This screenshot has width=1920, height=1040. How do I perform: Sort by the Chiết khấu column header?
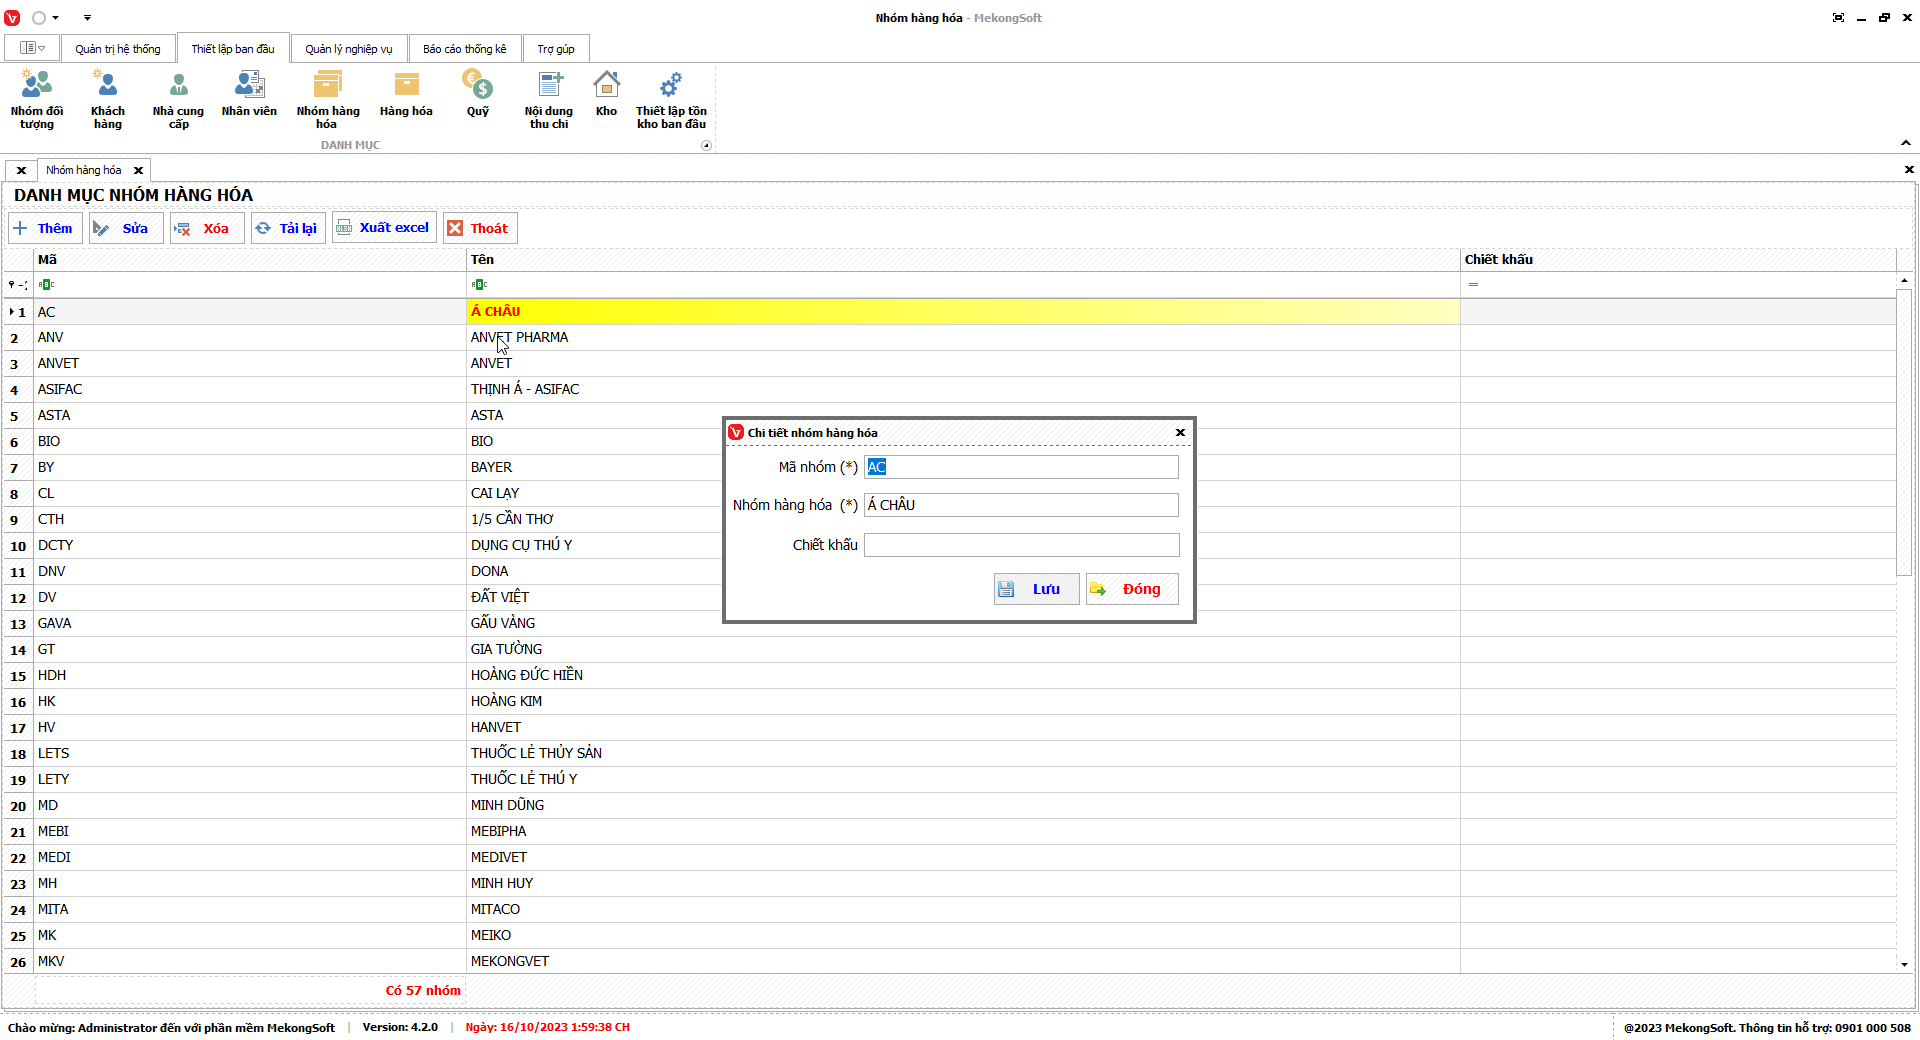(x=1678, y=260)
